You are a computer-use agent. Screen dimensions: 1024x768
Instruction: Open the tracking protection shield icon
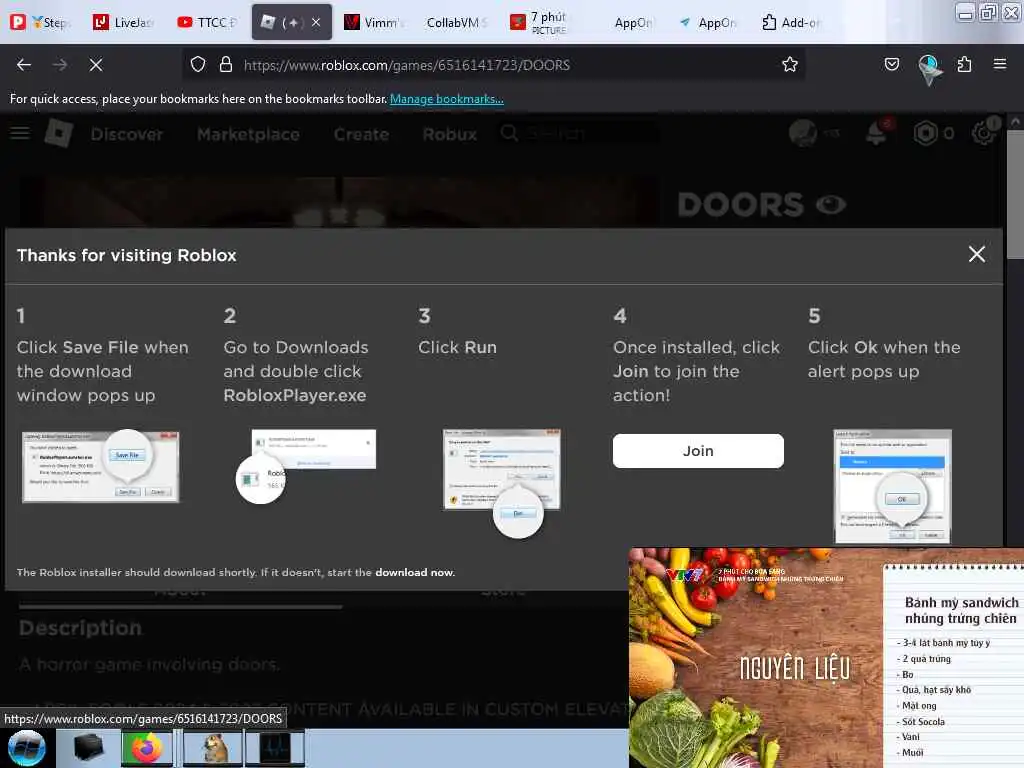click(x=198, y=65)
